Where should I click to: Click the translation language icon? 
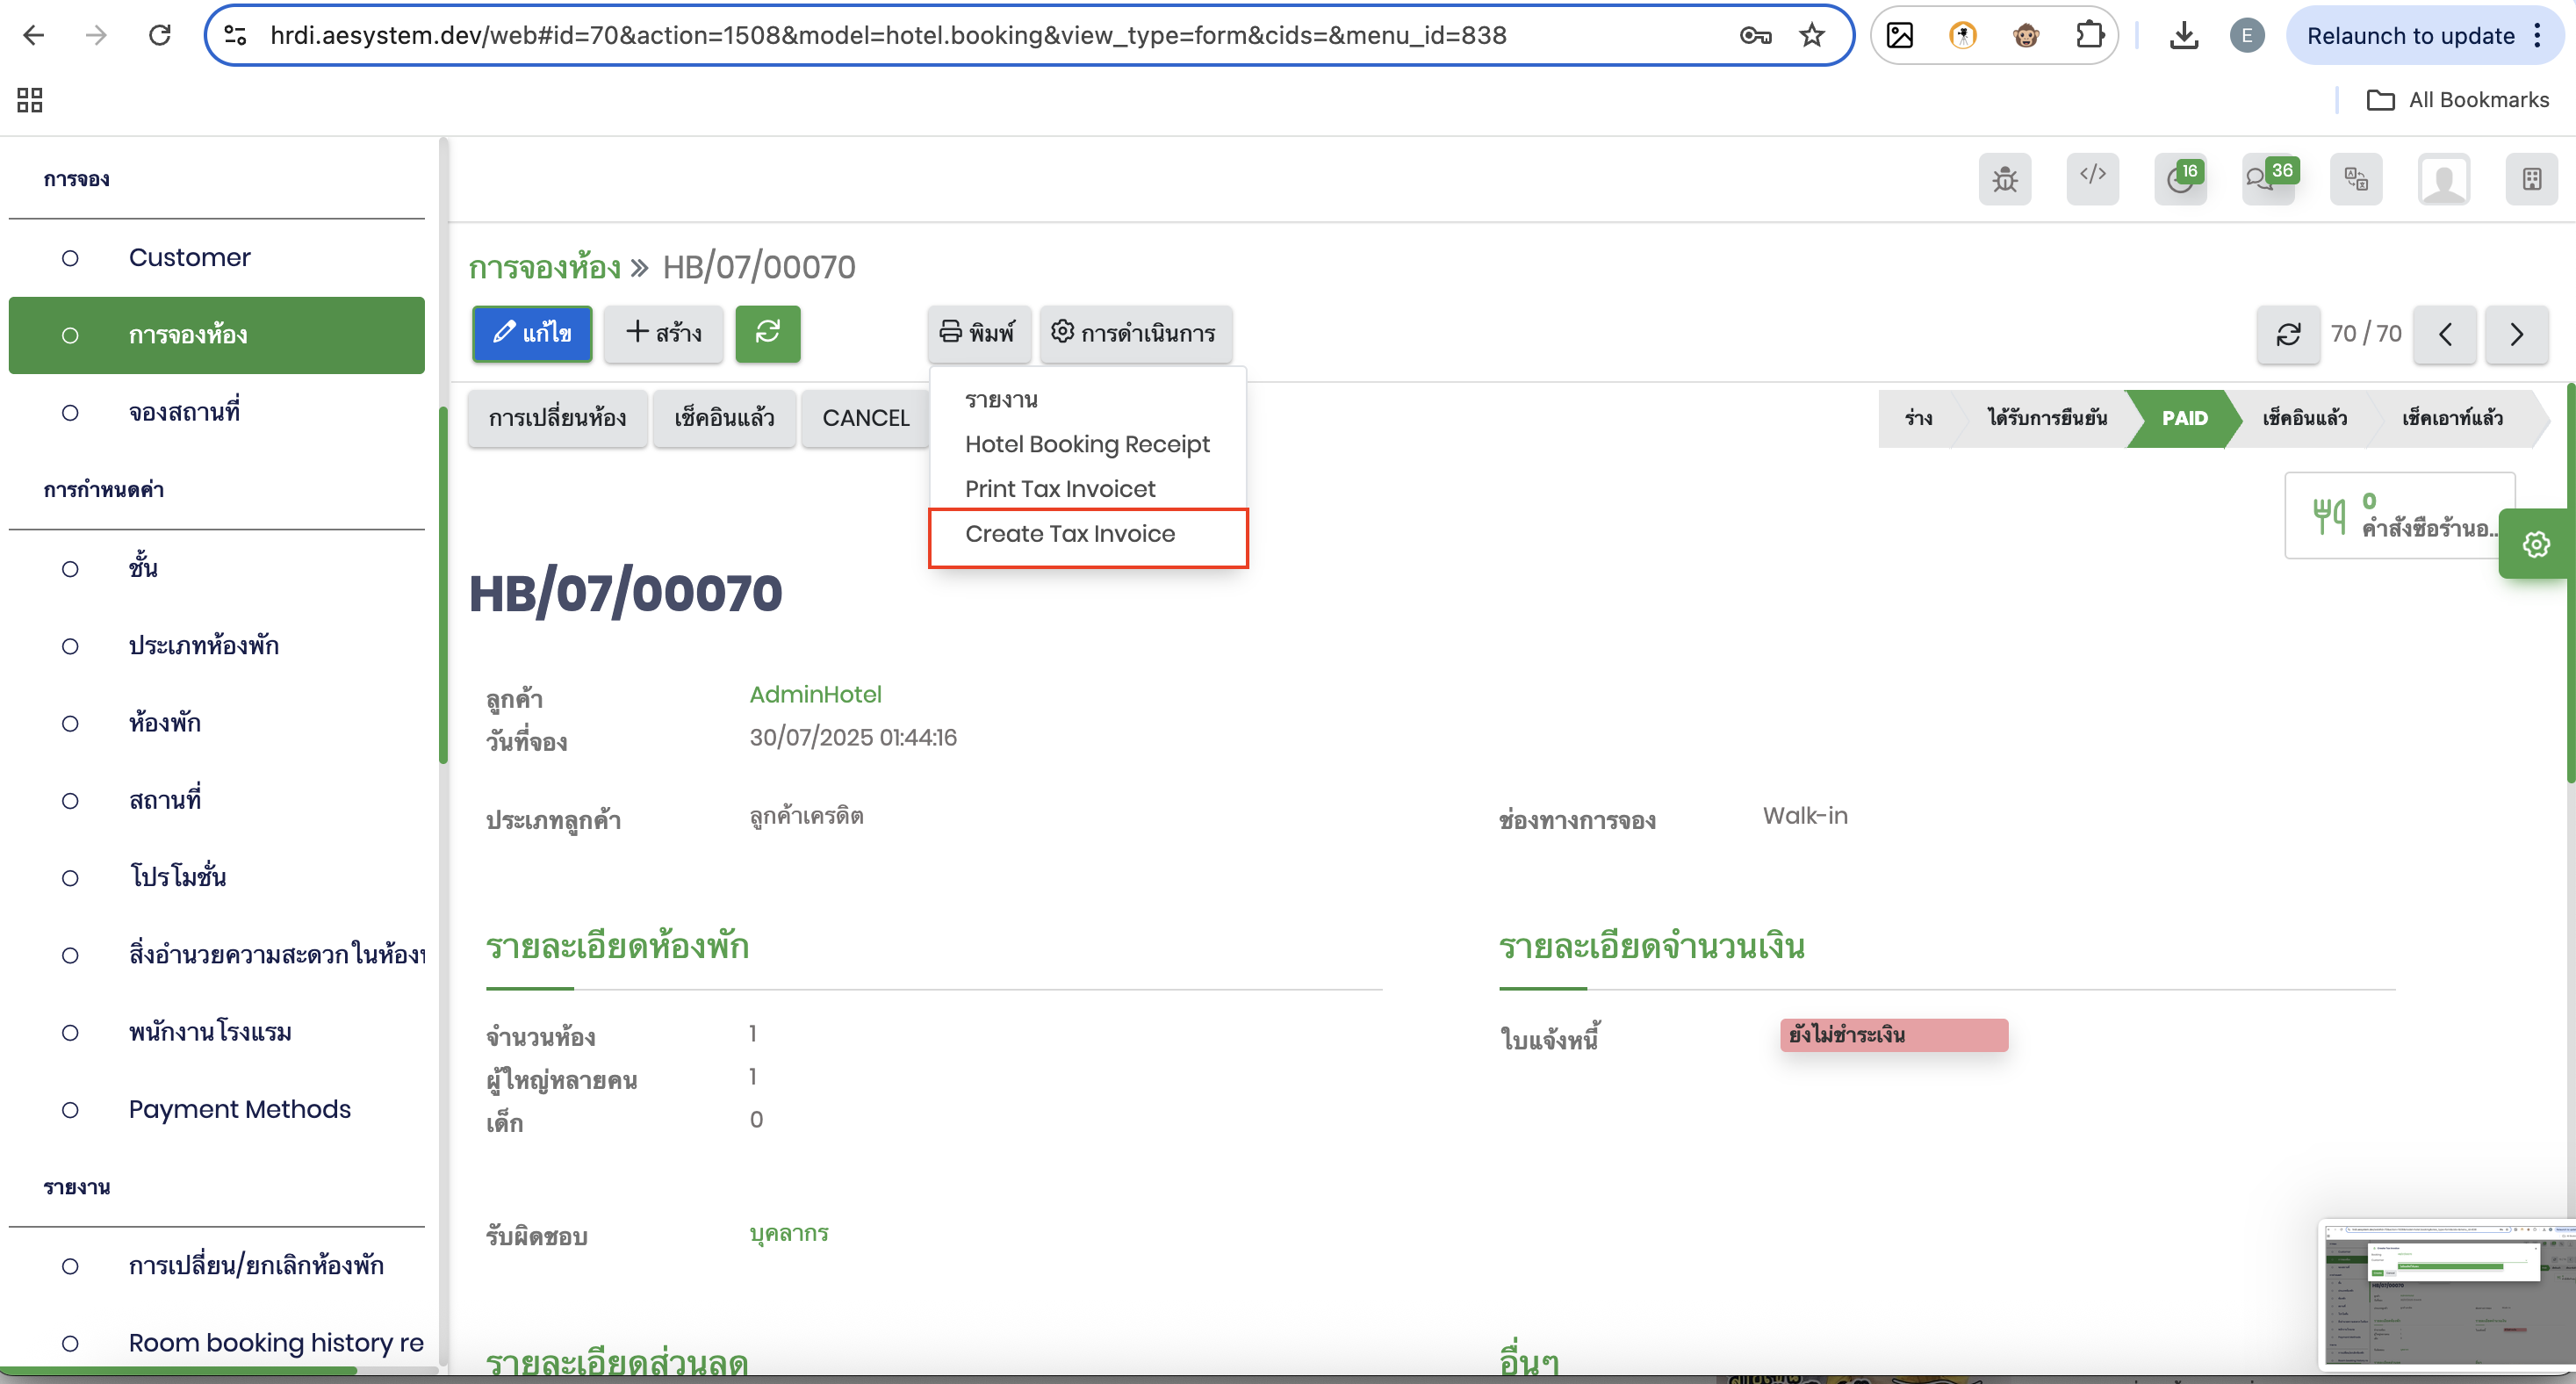(x=2355, y=179)
